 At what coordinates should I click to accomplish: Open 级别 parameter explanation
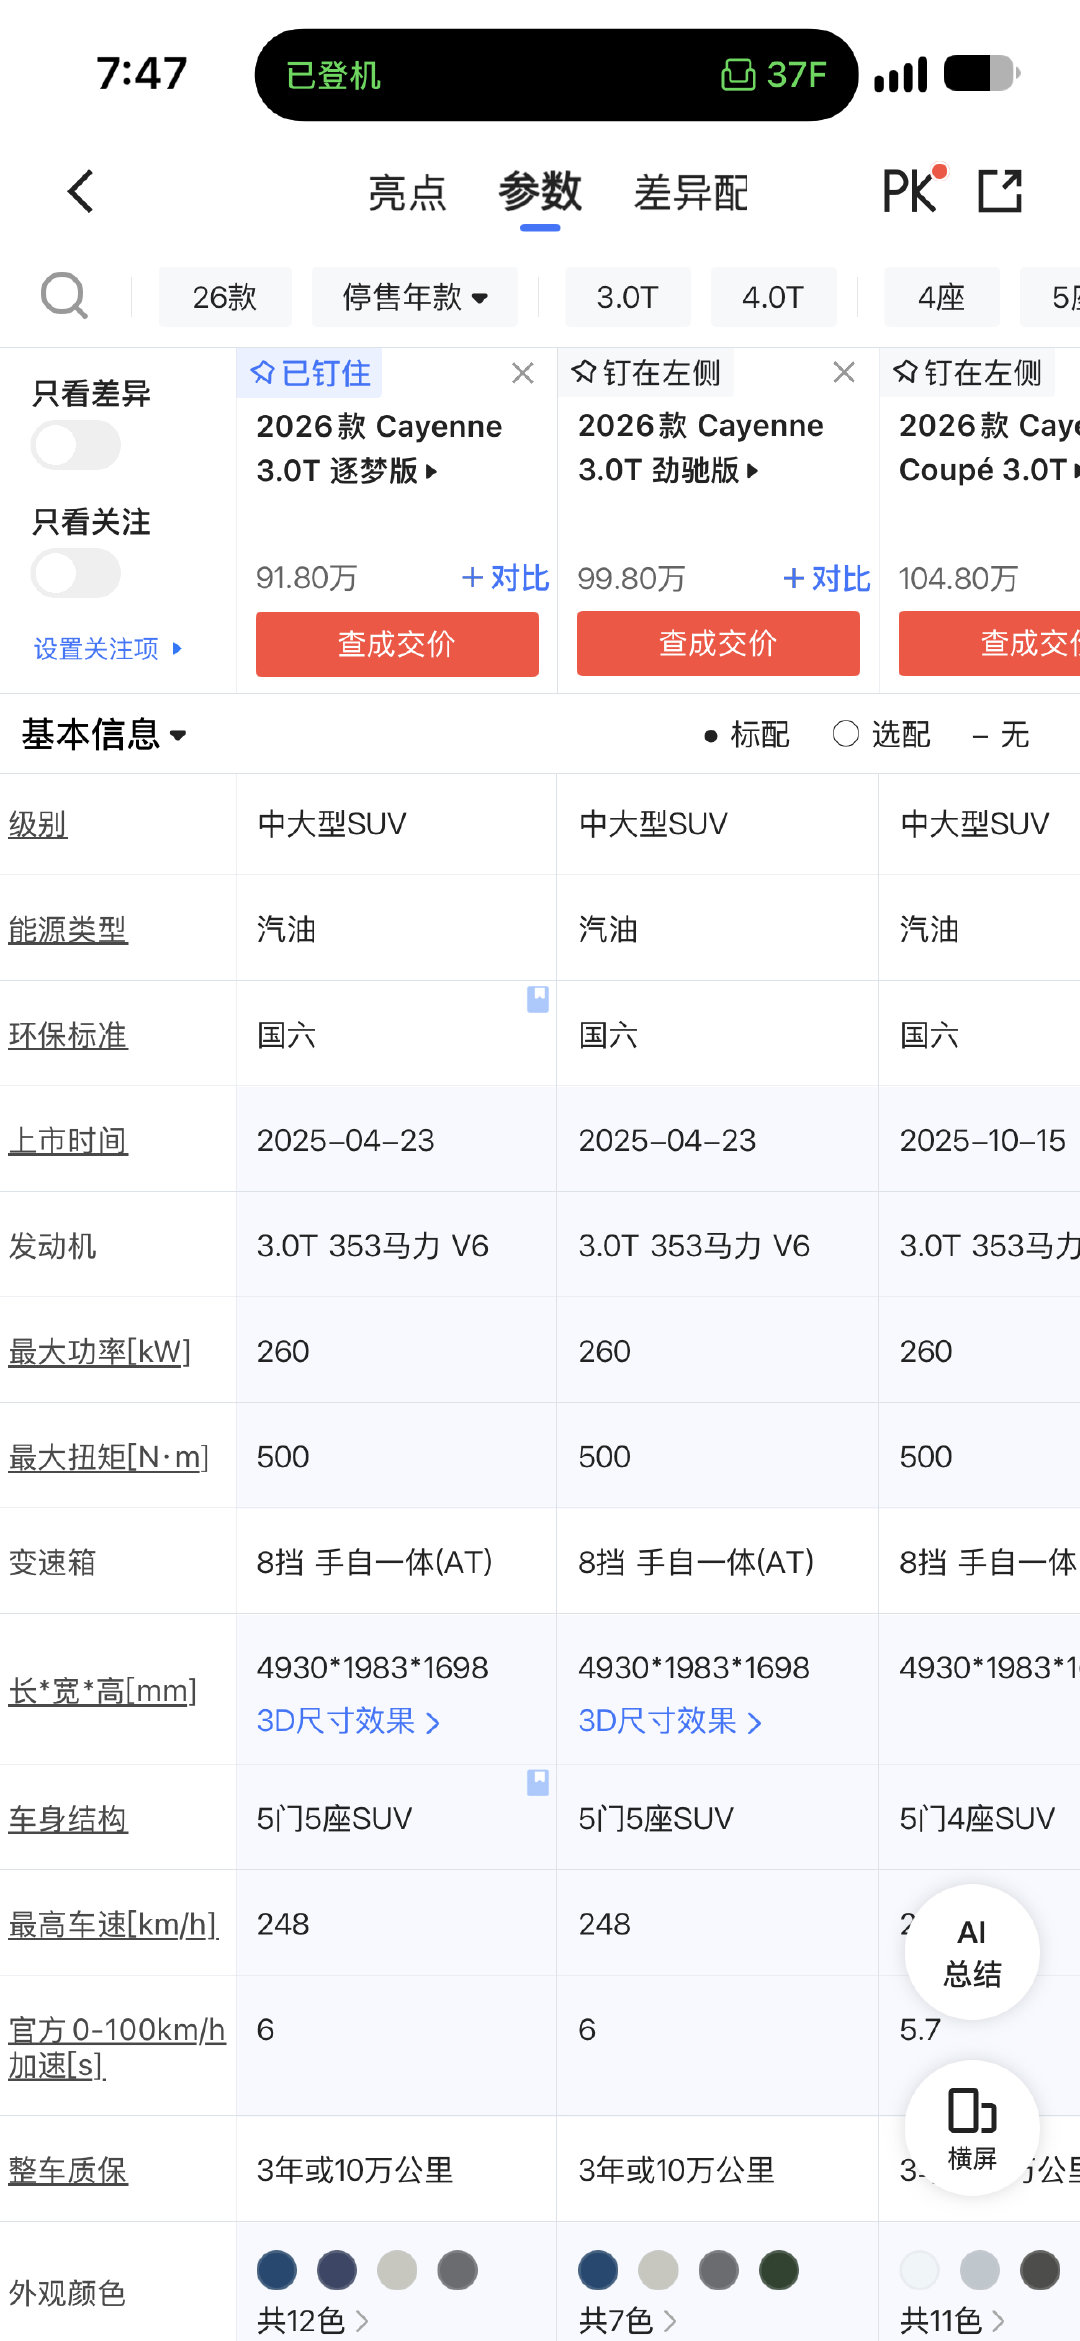(x=38, y=824)
